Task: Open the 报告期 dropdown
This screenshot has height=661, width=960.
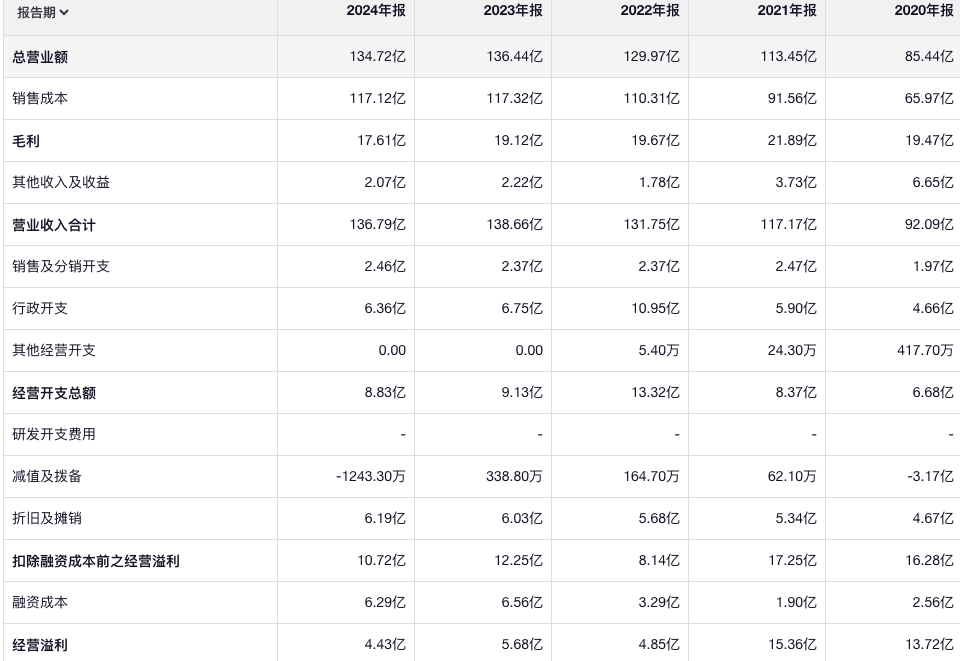Action: [x=43, y=13]
